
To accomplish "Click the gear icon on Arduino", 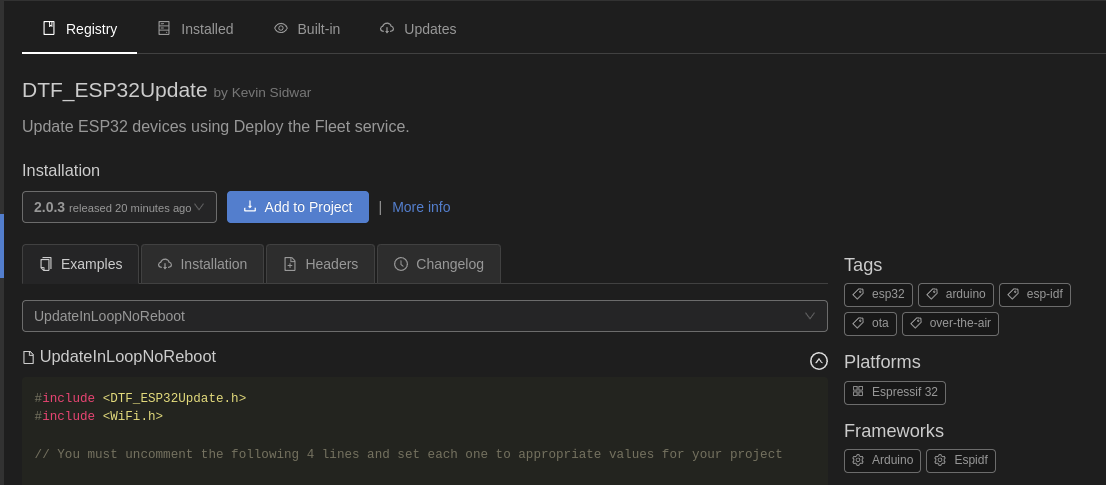I will point(858,460).
